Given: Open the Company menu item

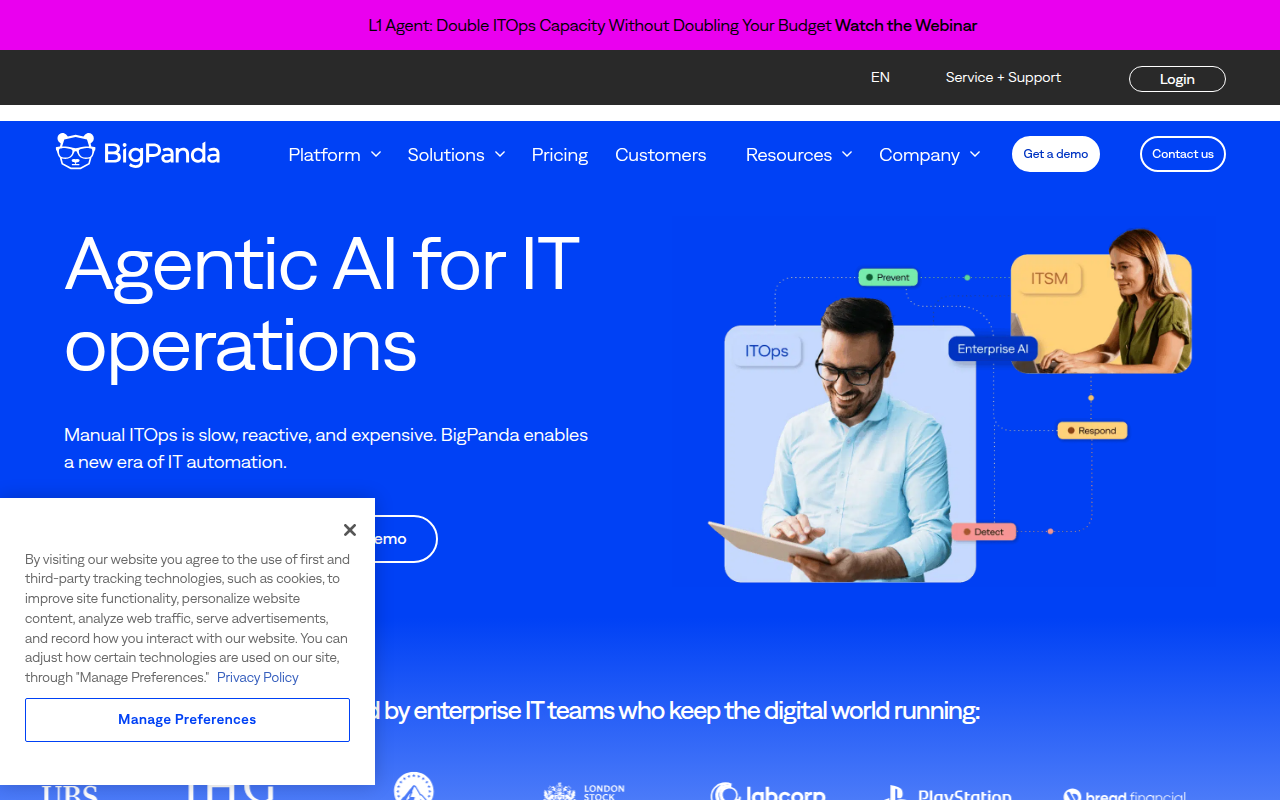Looking at the screenshot, I should click(x=919, y=155).
